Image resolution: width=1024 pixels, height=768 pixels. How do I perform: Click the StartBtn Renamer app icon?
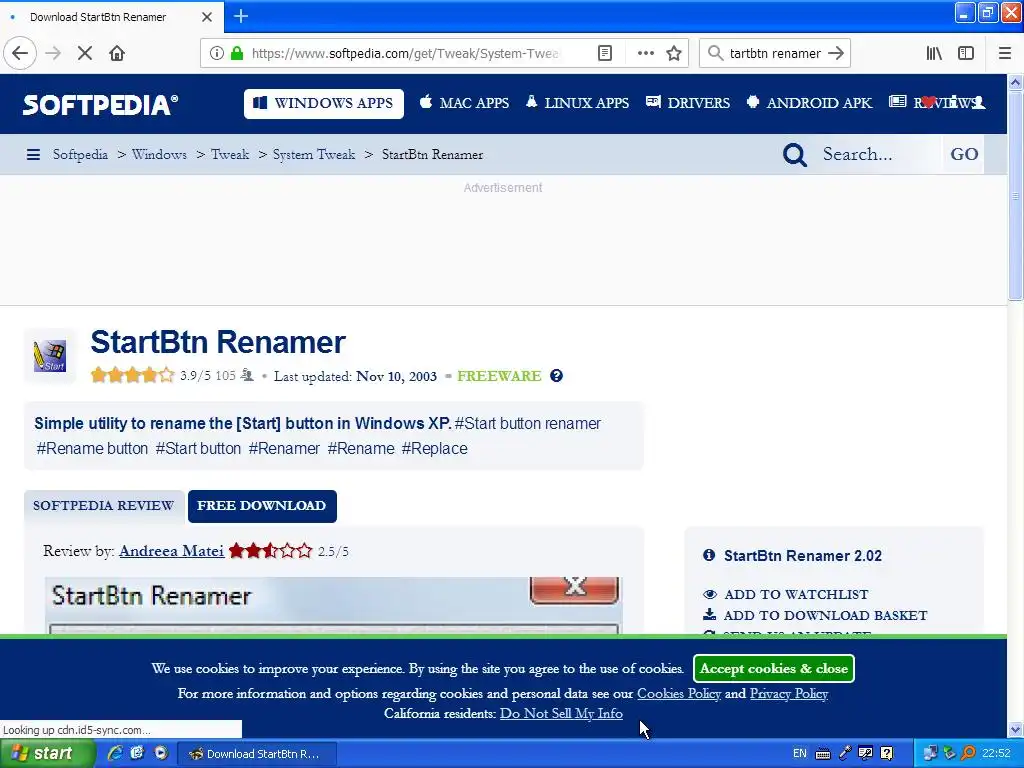click(x=50, y=356)
